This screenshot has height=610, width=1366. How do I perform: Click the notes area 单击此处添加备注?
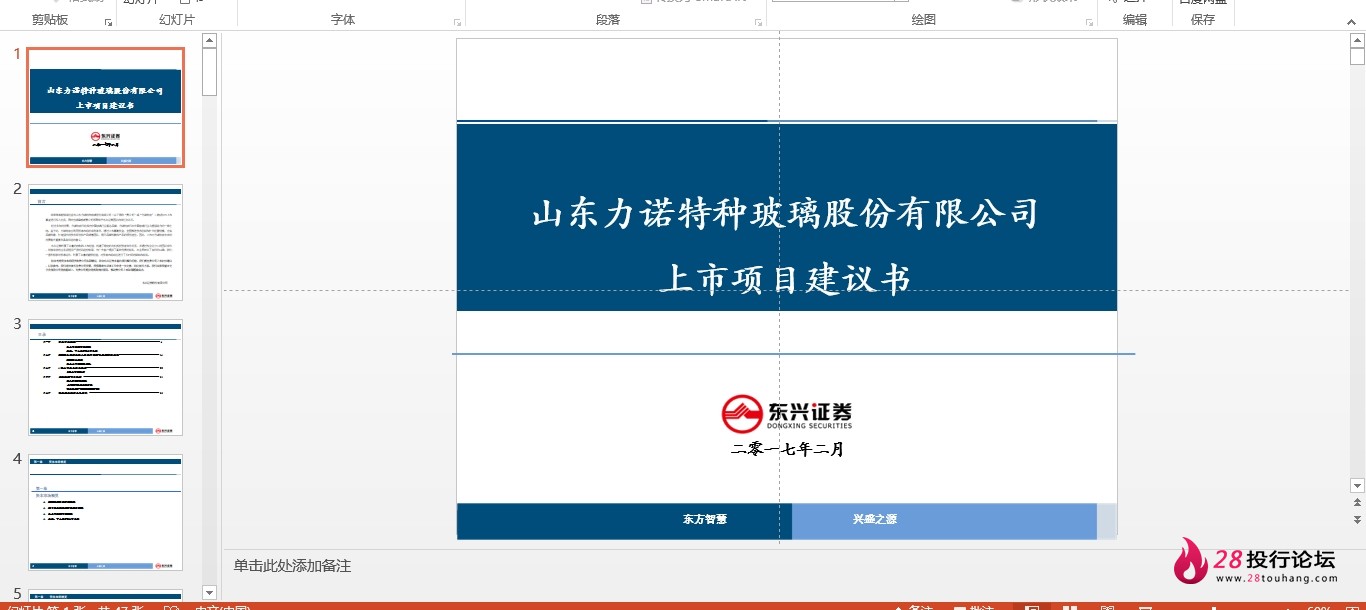pyautogui.click(x=292, y=566)
